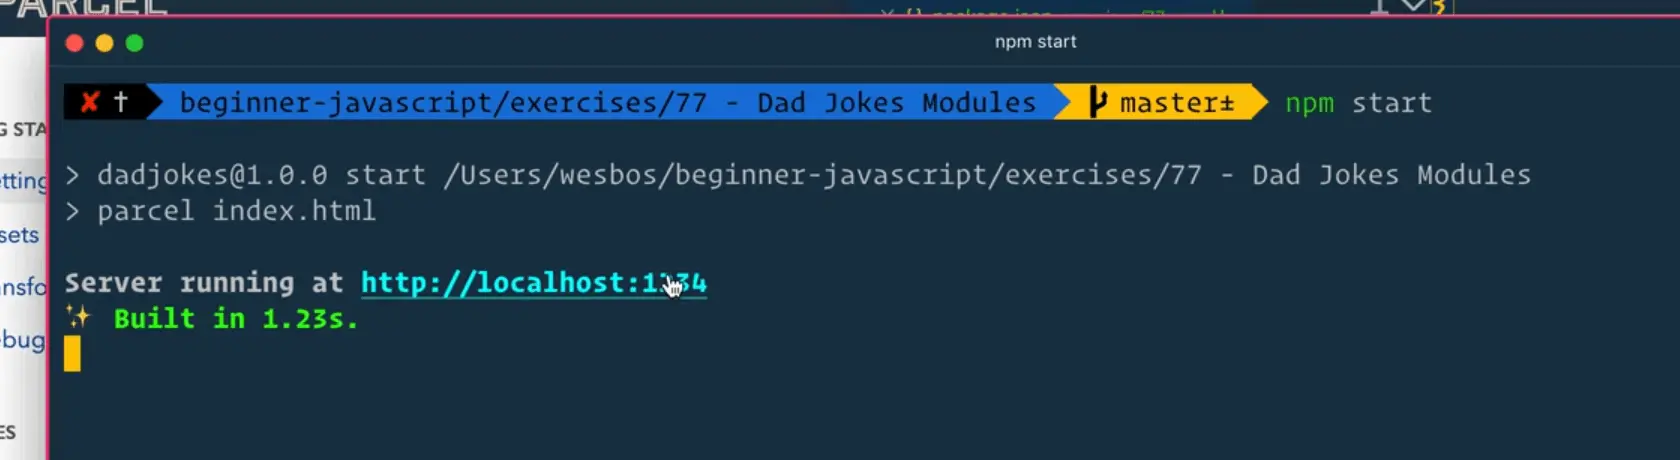Click the green npm command word
The width and height of the screenshot is (1680, 460).
(x=1309, y=103)
